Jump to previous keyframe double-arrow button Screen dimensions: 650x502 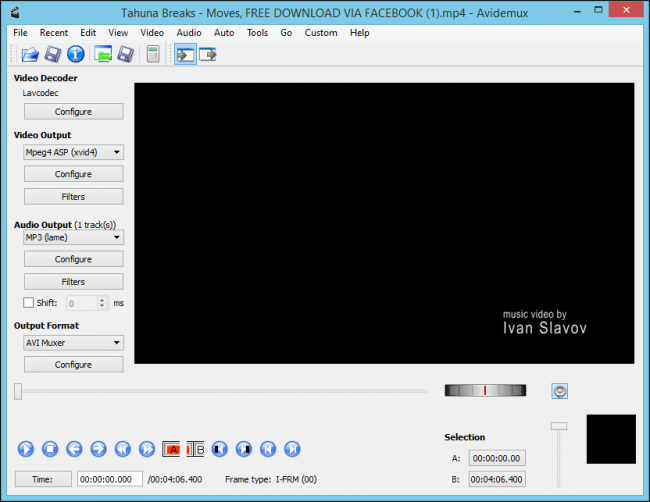coord(123,449)
